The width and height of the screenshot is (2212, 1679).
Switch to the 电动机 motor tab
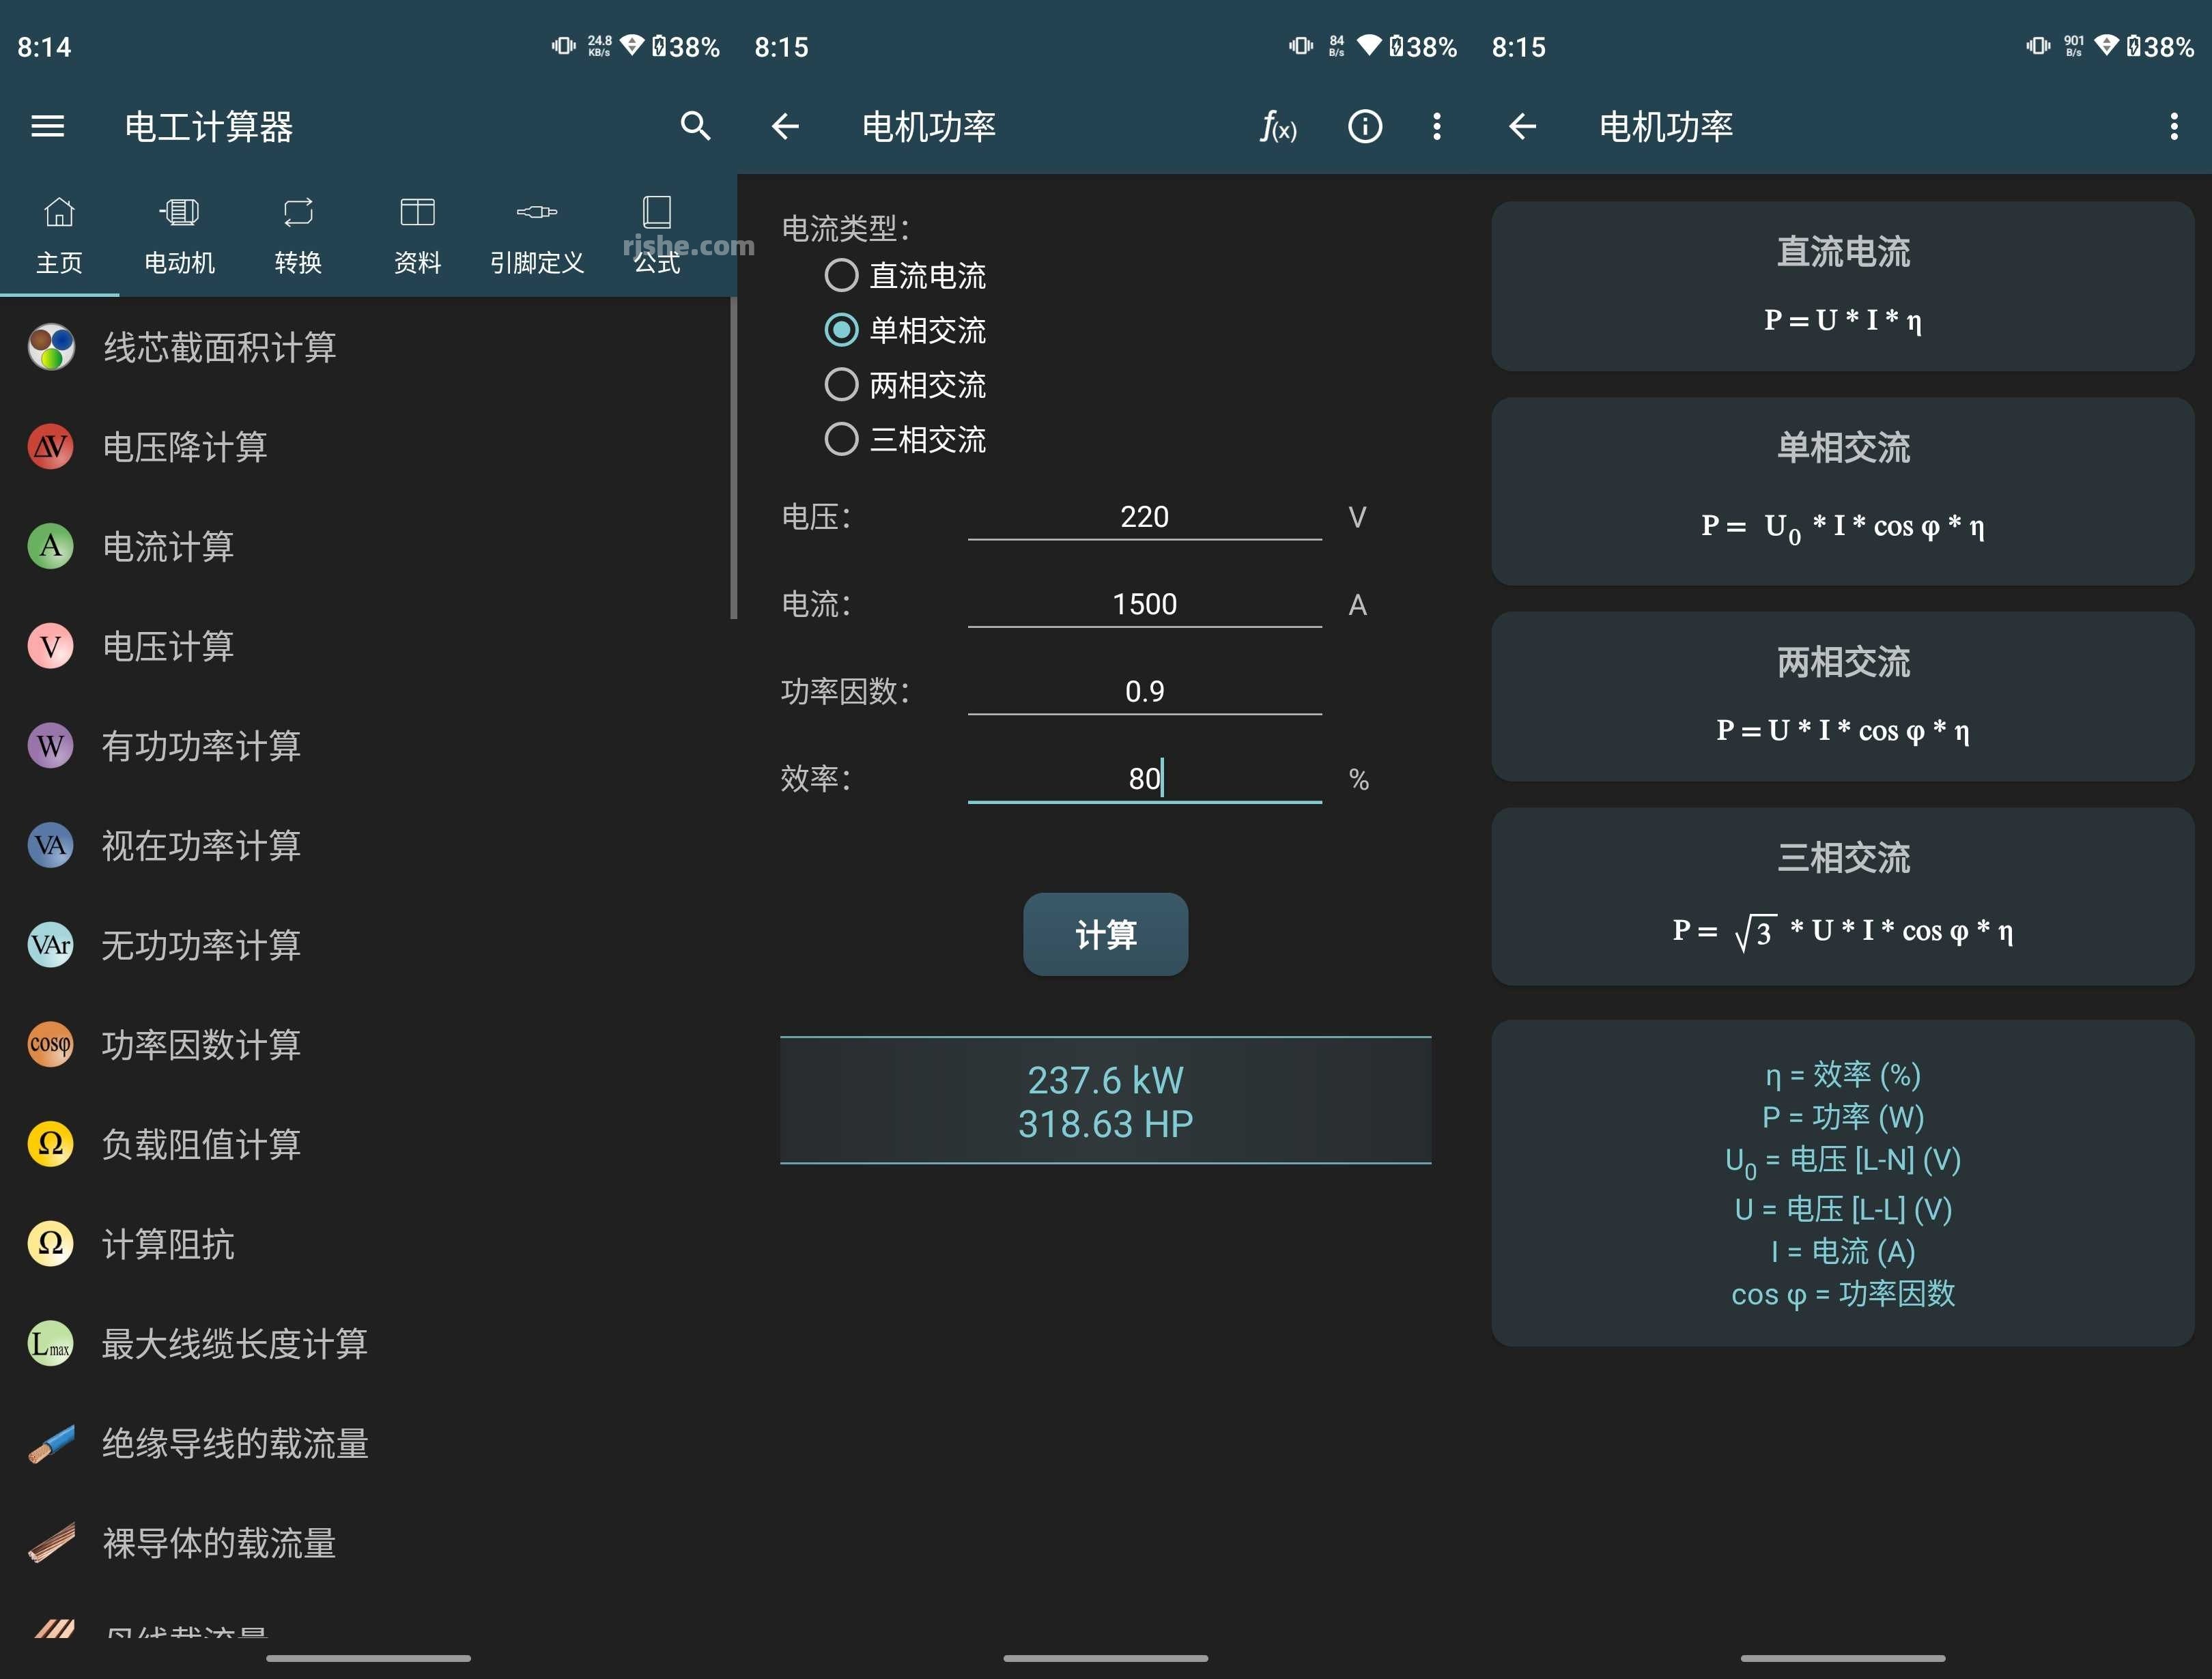(179, 236)
